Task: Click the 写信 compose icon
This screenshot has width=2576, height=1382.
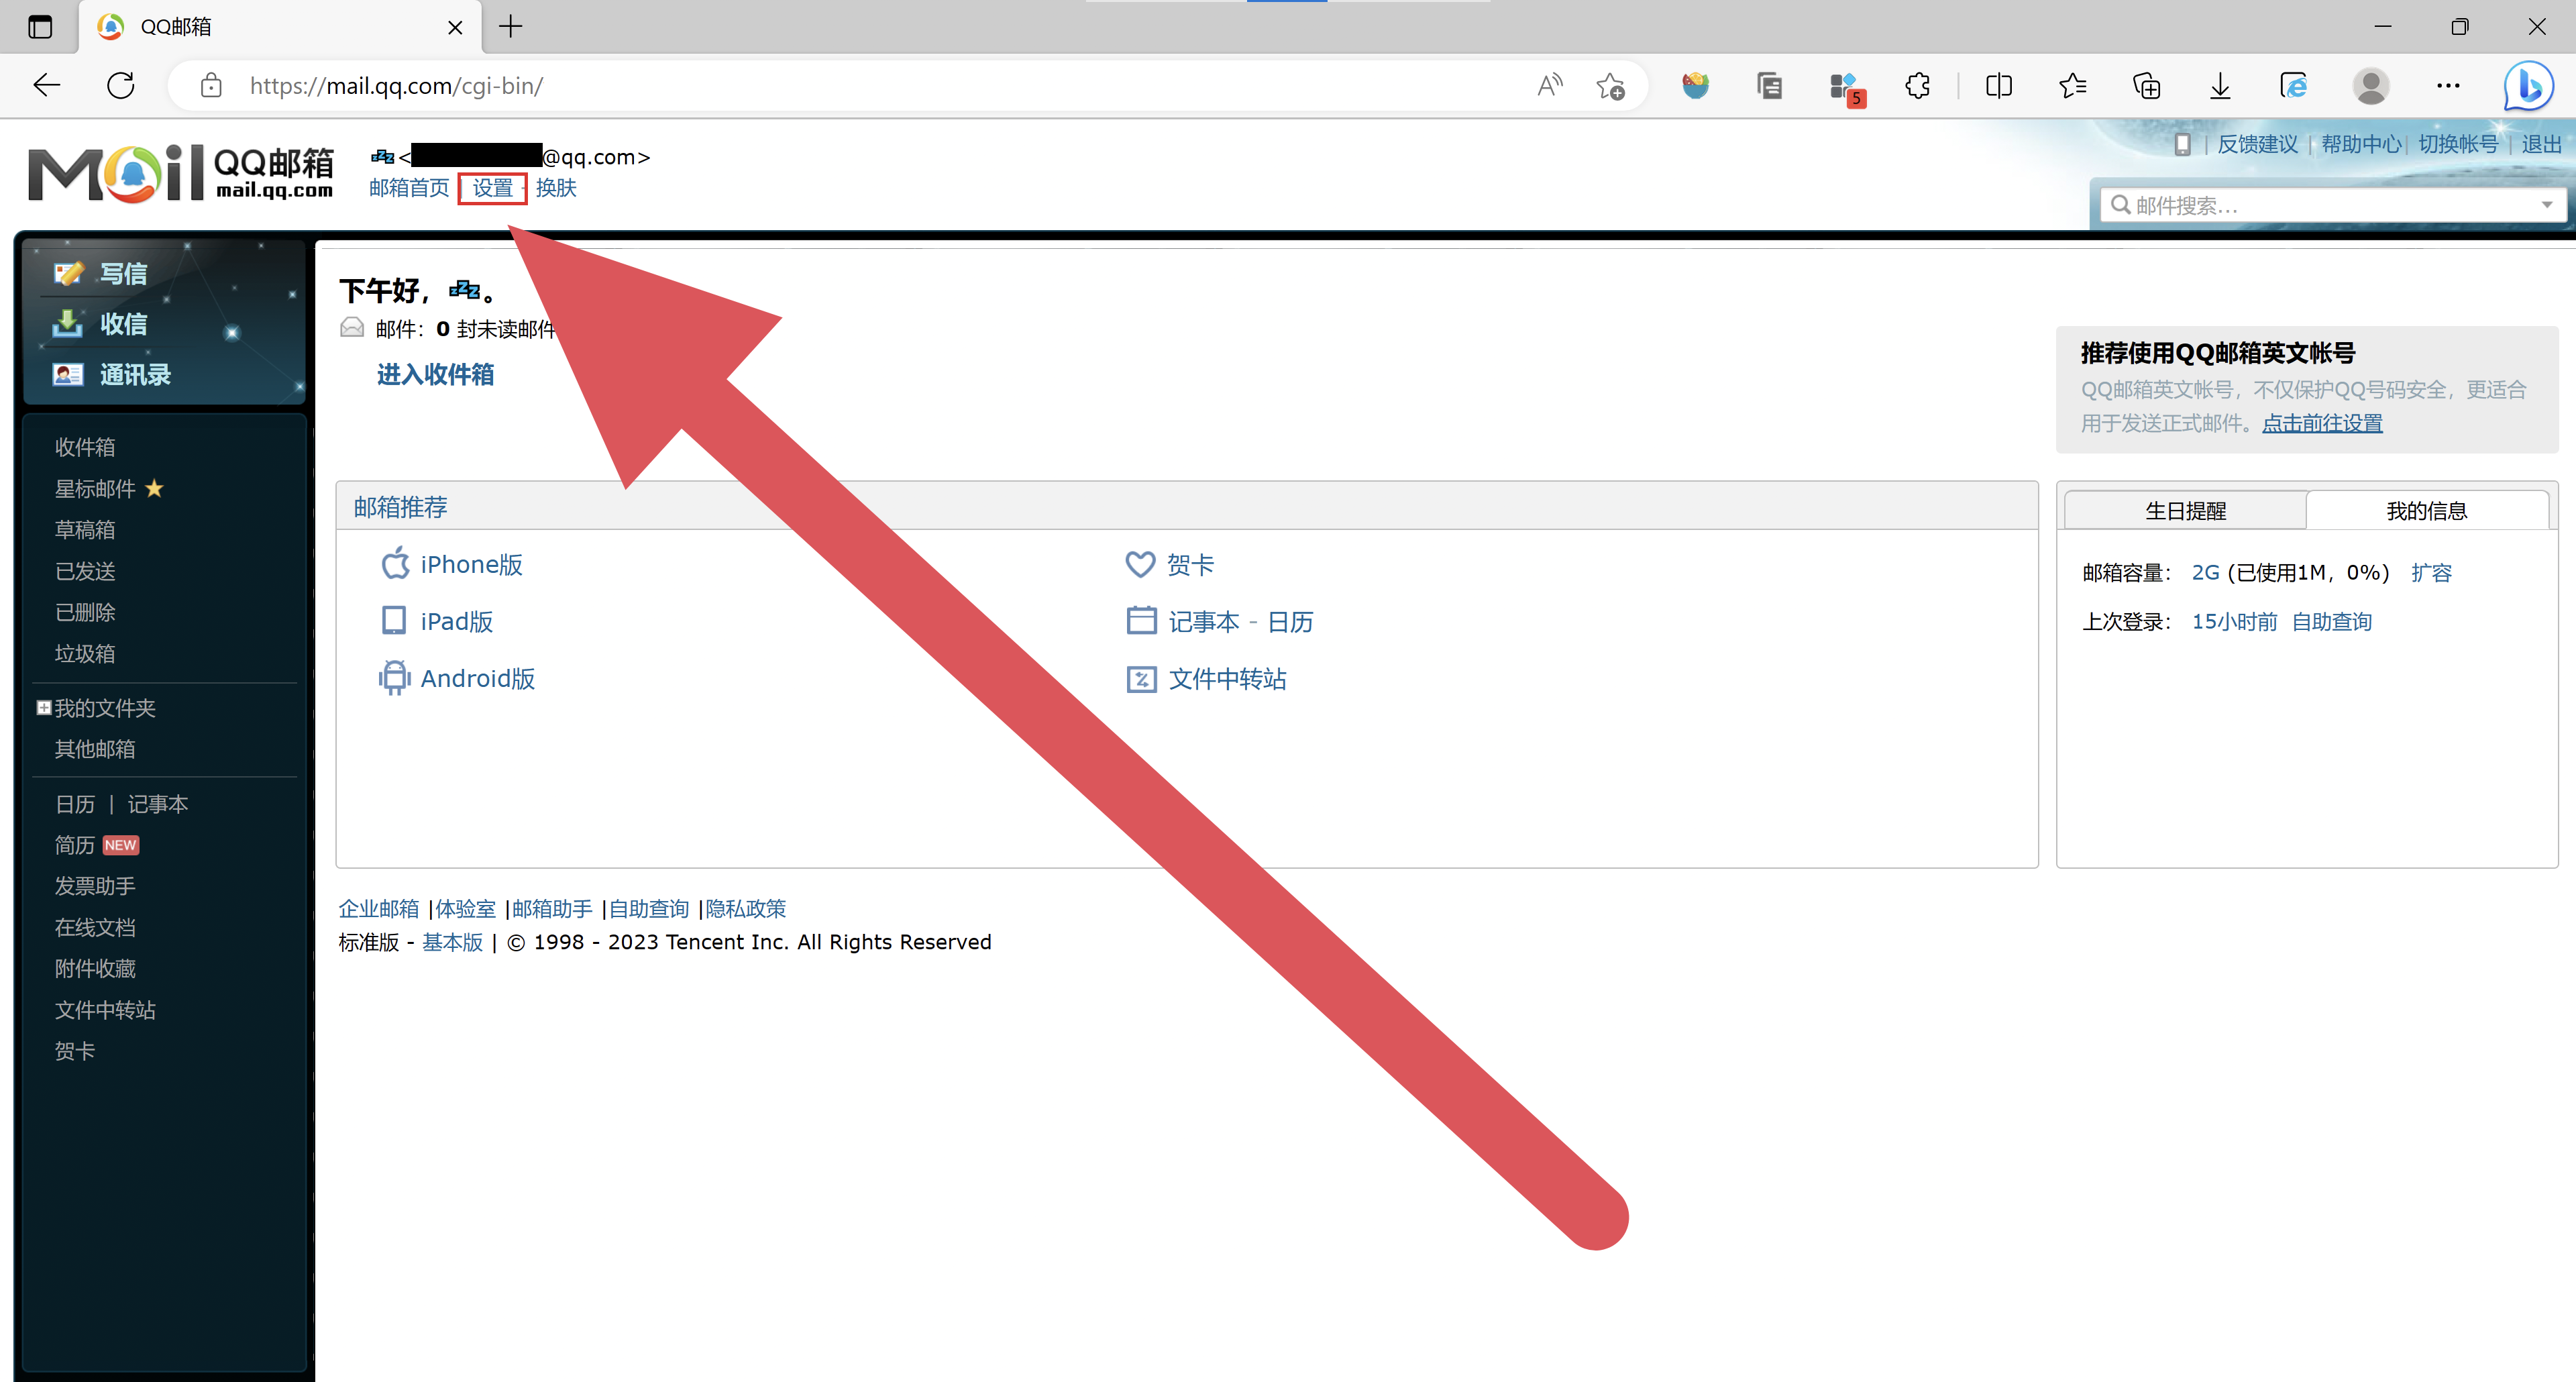Action: 68,273
